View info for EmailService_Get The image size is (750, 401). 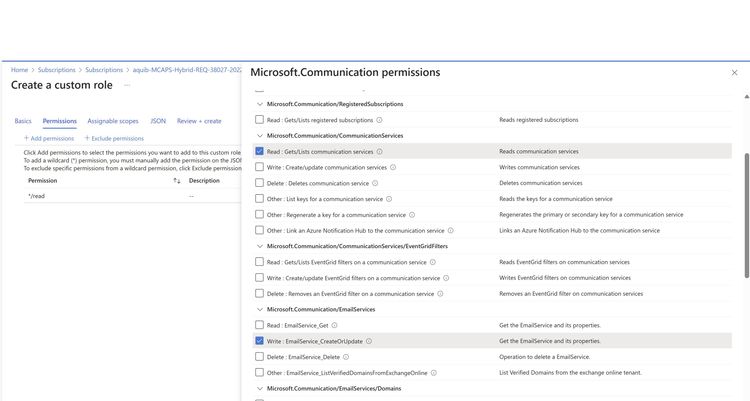[x=334, y=325]
